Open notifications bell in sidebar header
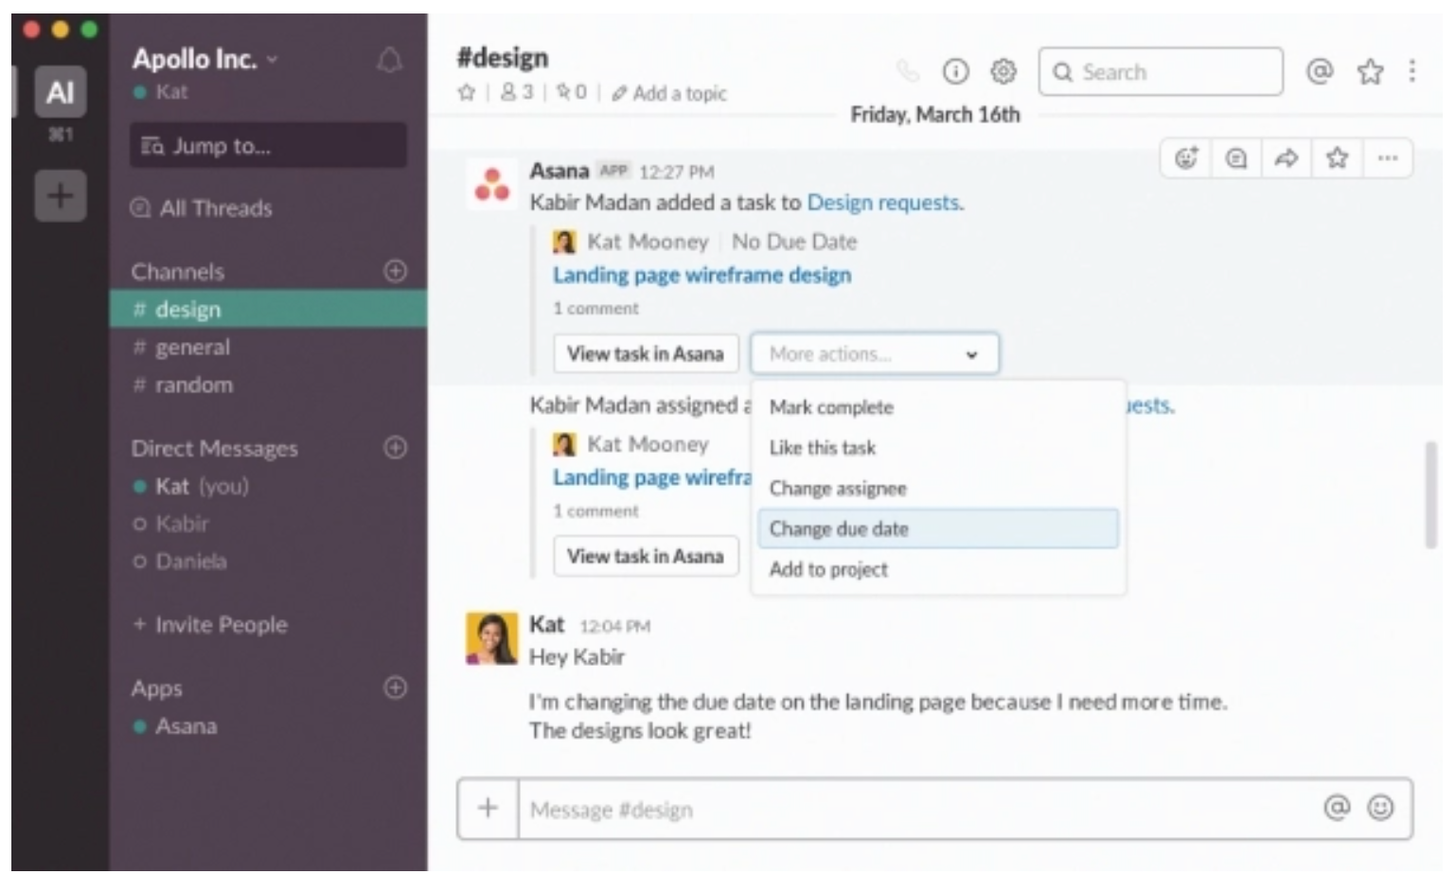The width and height of the screenshot is (1456, 892). (x=389, y=61)
